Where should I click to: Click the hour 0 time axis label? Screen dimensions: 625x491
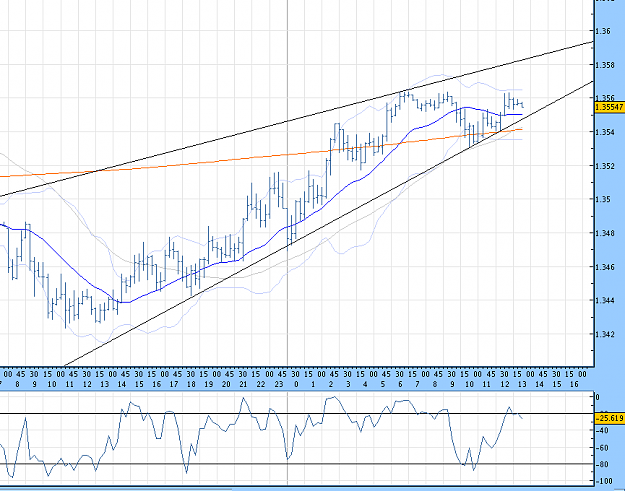[296, 384]
